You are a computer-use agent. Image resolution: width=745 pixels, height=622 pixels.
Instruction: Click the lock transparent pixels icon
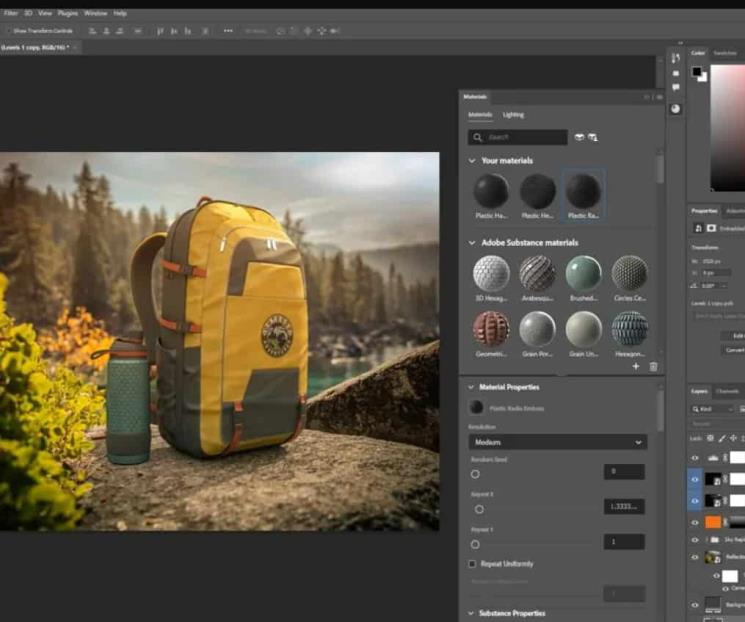pyautogui.click(x=710, y=438)
